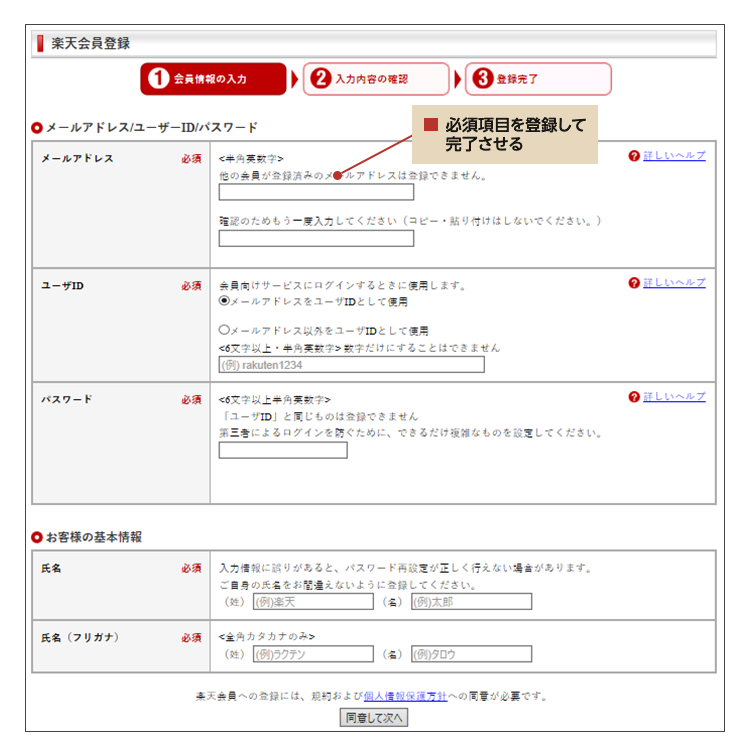
Task: Click the user ID field with rakuten1234 placeholder
Action: click(x=352, y=364)
